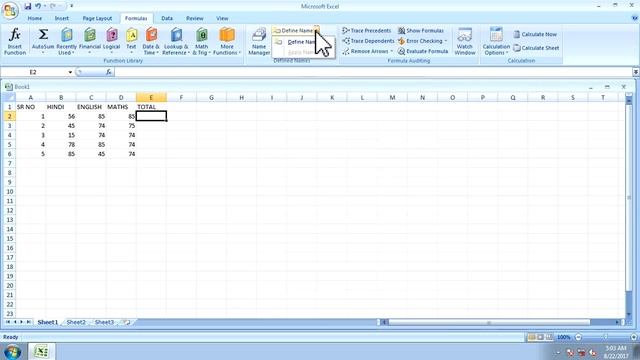Expand the Name Box dropdown arrow
The image size is (640, 360).
(70, 72)
